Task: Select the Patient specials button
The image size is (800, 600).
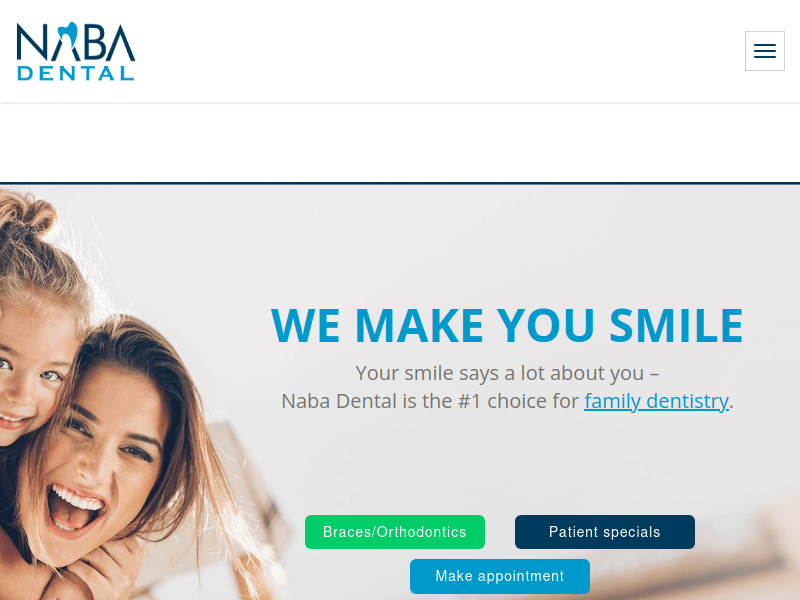Action: click(605, 532)
